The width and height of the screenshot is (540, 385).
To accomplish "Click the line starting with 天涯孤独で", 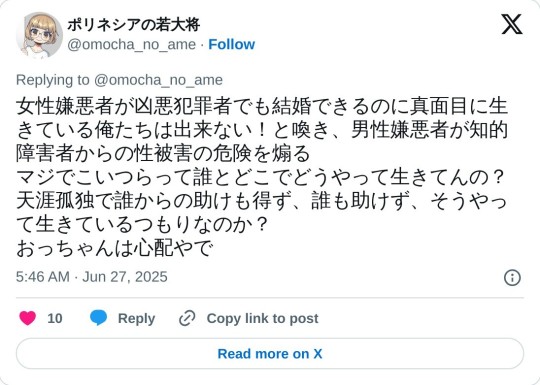I will (262, 201).
